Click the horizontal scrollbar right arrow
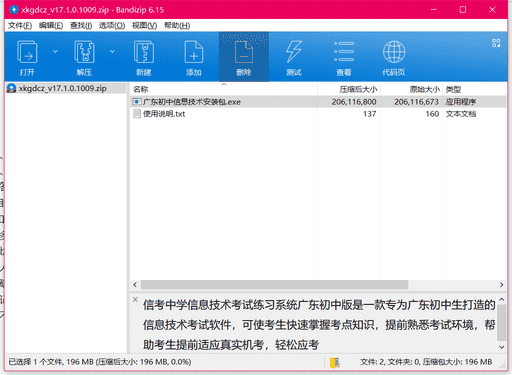The image size is (512, 375). point(501,285)
